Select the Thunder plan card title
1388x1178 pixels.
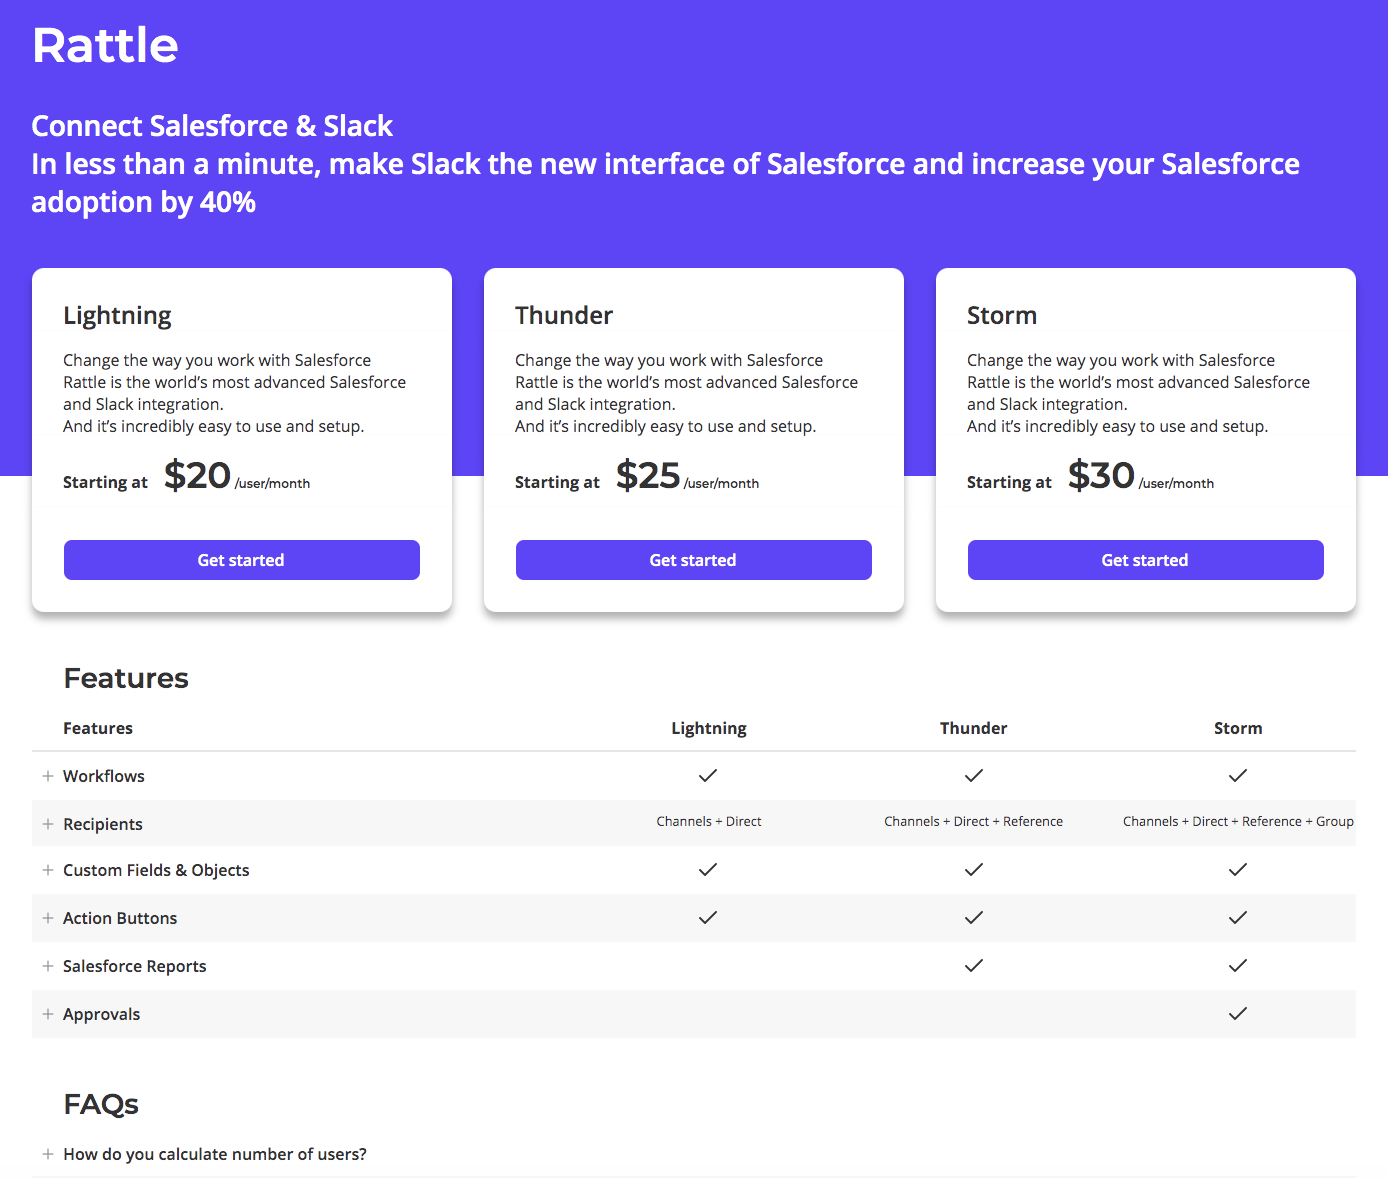tap(564, 316)
